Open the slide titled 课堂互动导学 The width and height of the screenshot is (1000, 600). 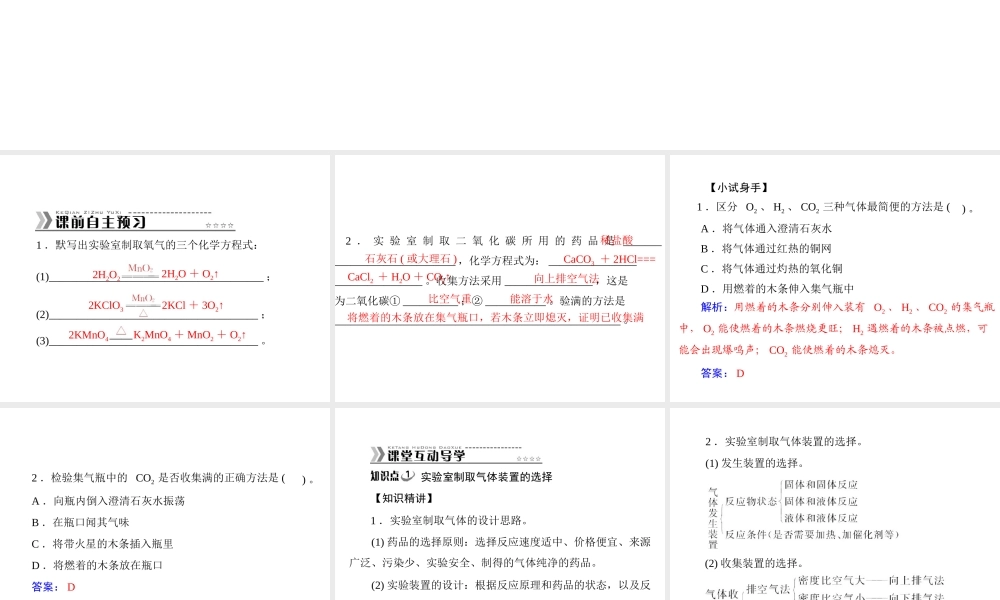pos(499,504)
